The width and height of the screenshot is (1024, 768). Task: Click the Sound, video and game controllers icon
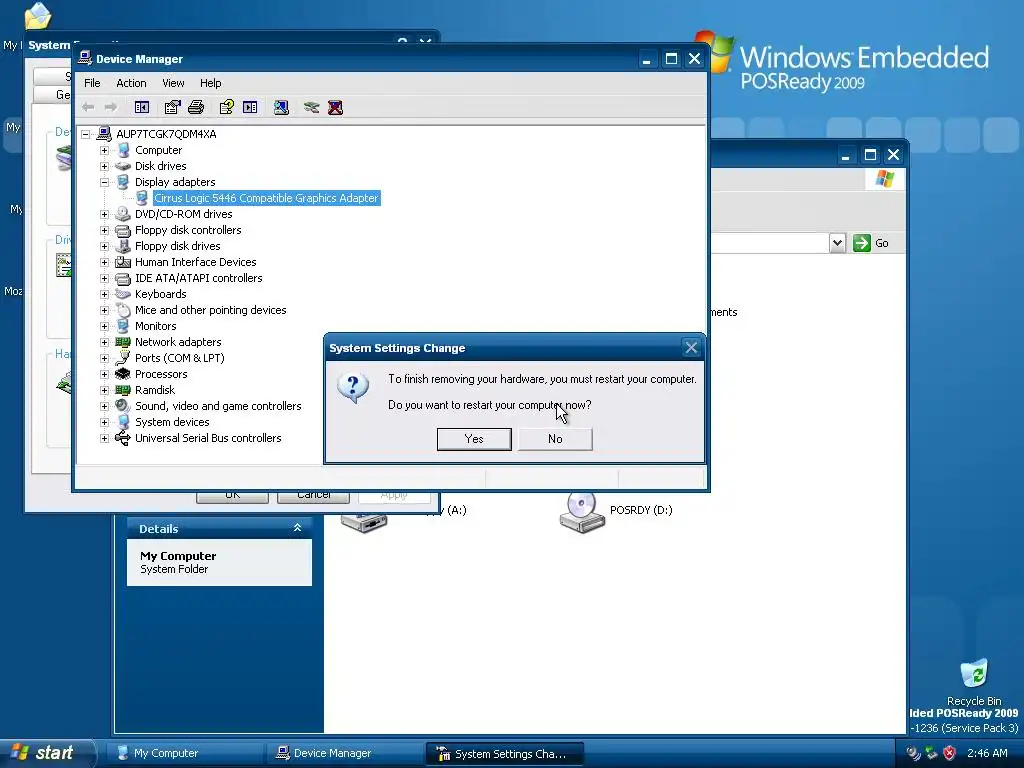tap(123, 406)
